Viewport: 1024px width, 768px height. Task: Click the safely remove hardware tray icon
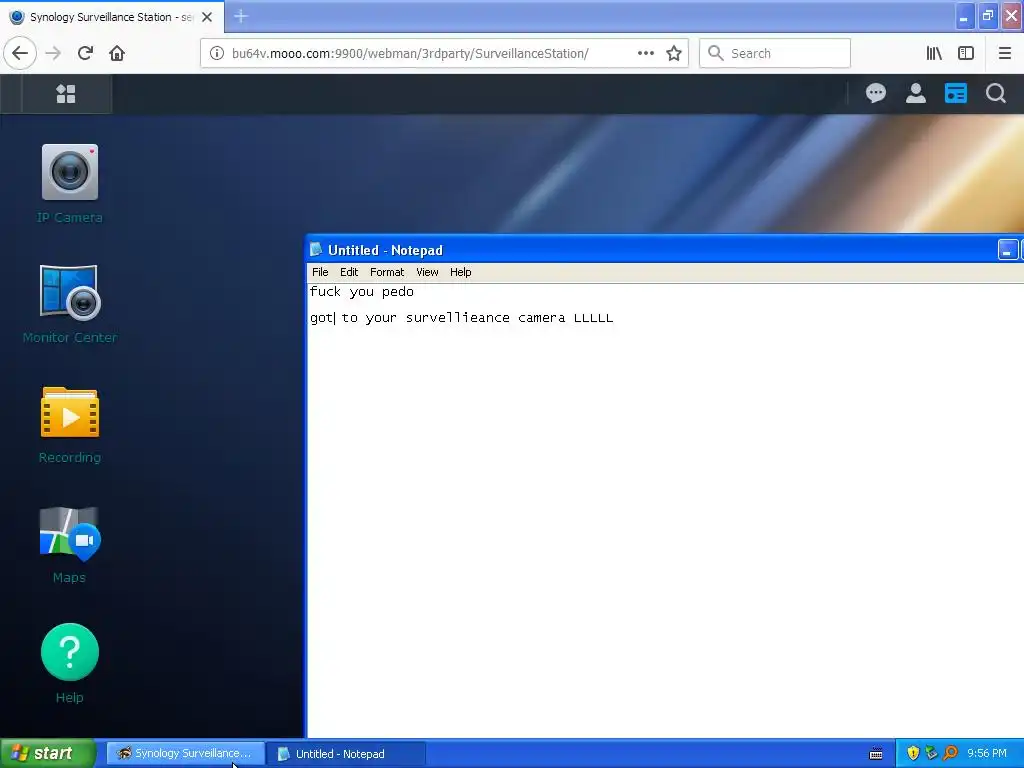[x=931, y=753]
